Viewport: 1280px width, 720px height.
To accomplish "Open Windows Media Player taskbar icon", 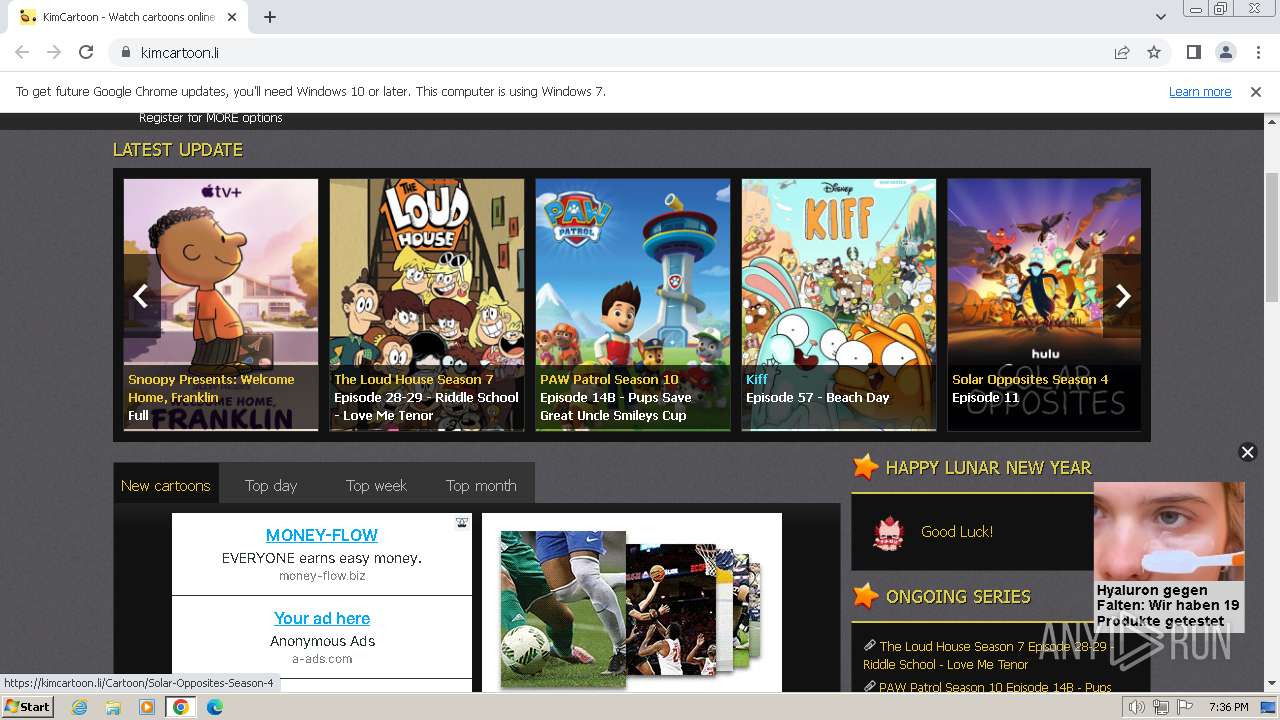I will click(147, 707).
